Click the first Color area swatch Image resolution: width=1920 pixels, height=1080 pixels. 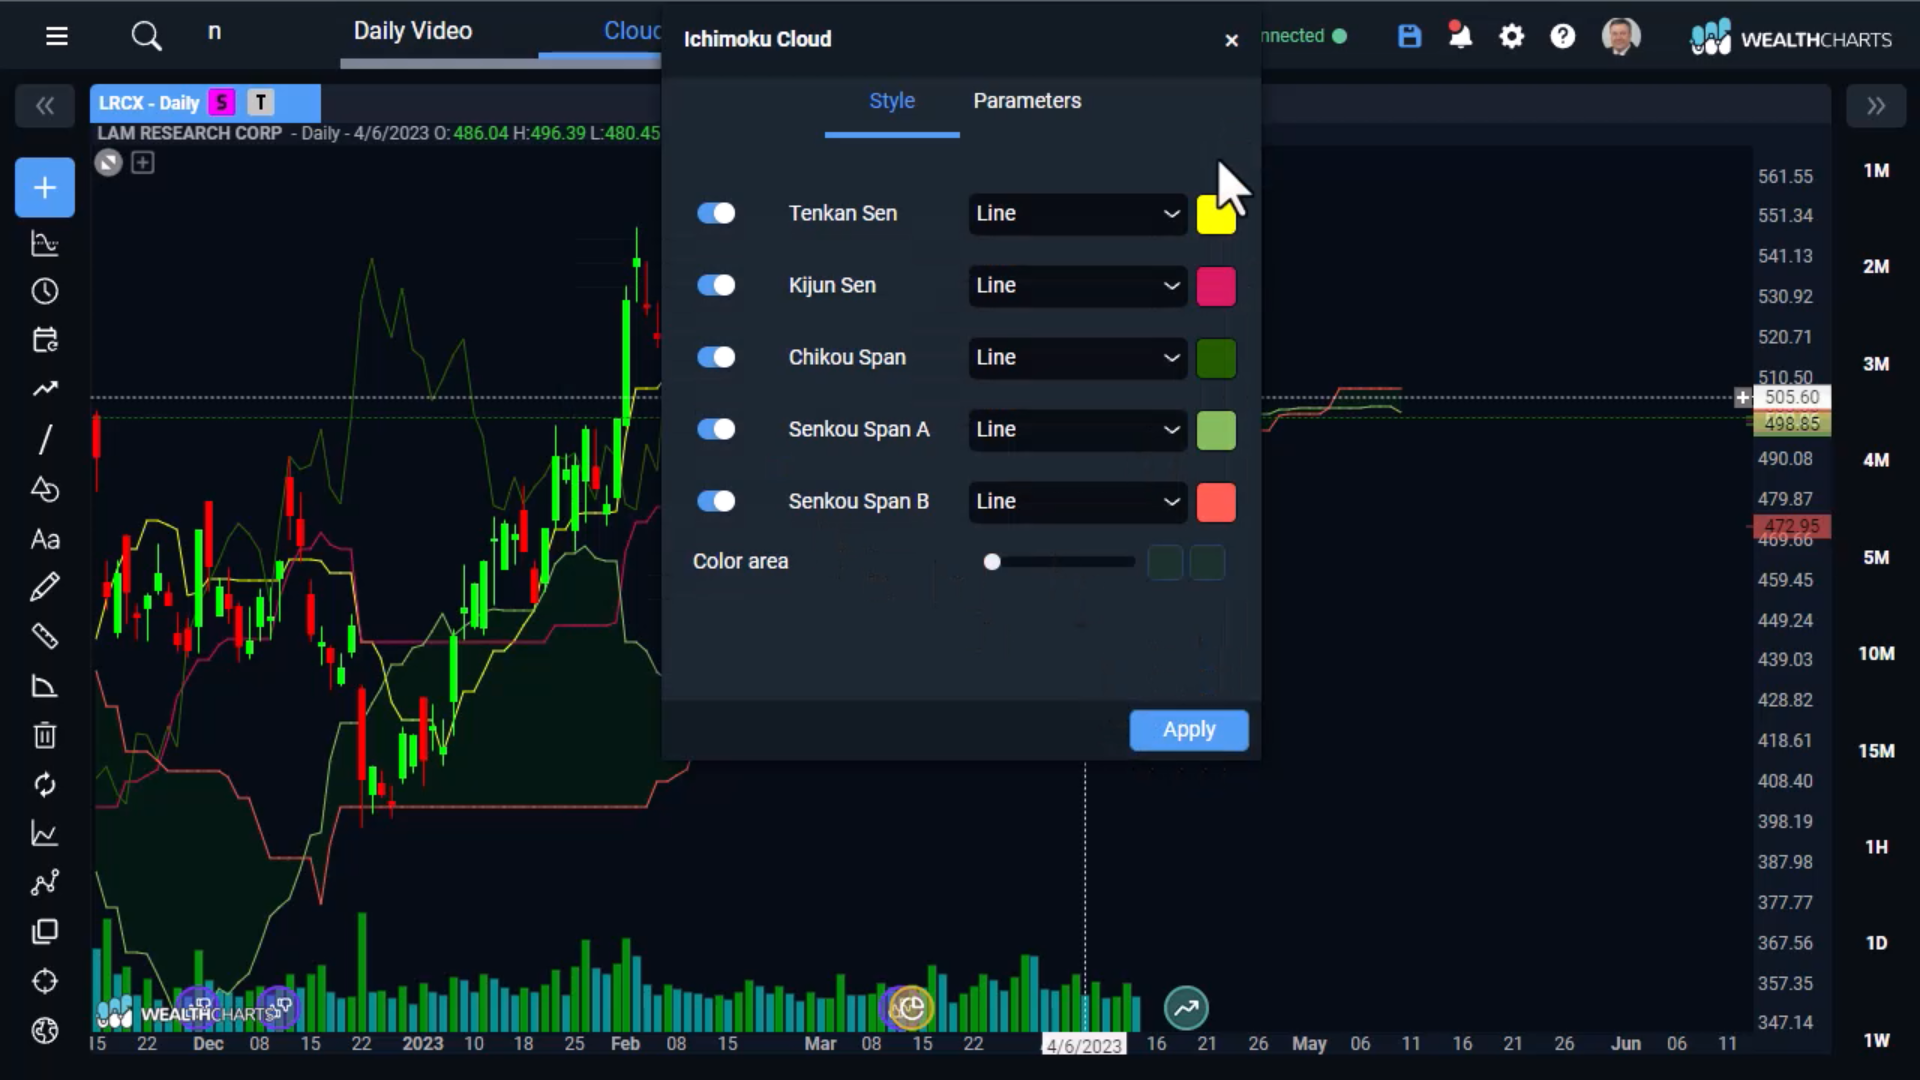pos(1165,562)
